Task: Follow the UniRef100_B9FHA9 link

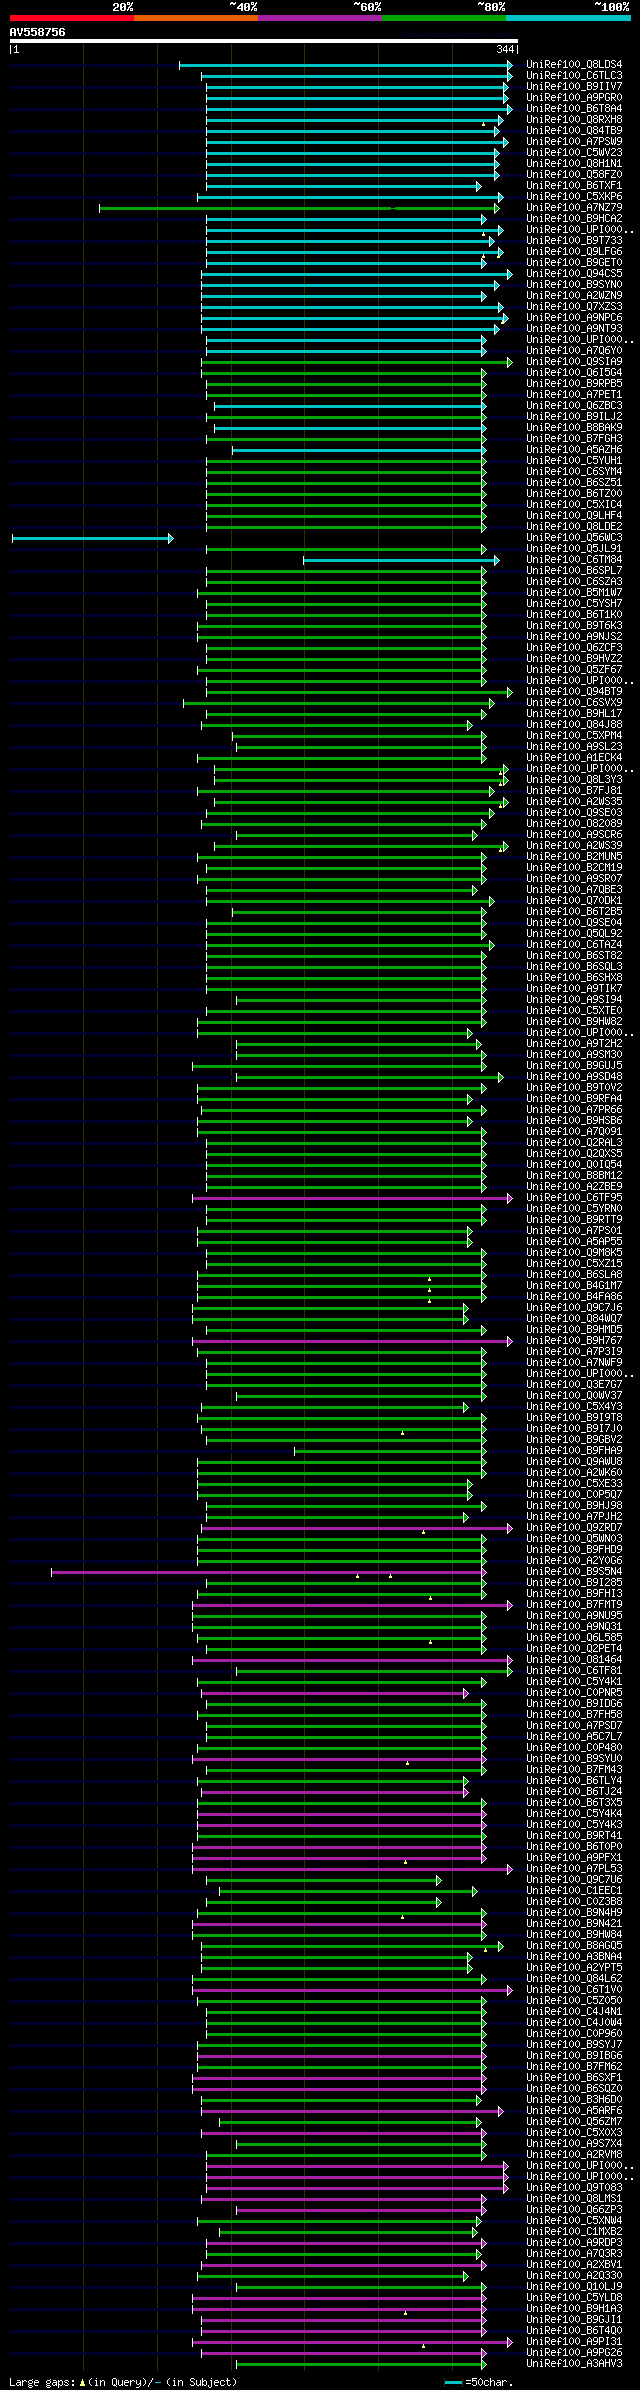Action: click(574, 1451)
